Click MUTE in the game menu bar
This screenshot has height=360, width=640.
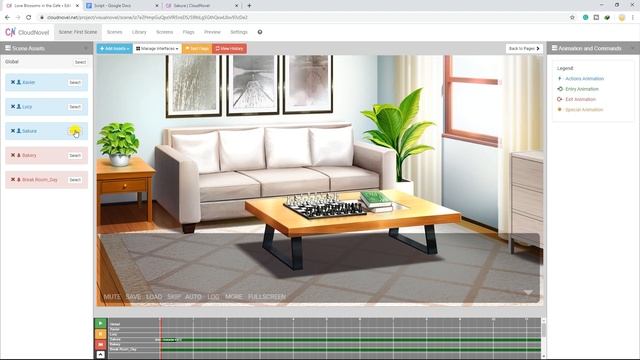click(112, 297)
